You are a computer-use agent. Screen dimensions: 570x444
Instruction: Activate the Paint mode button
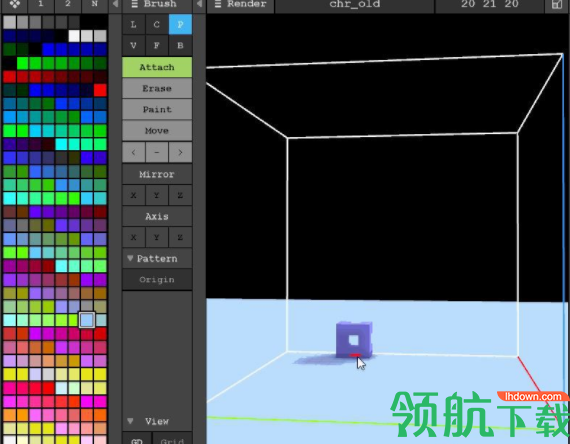pos(157,109)
